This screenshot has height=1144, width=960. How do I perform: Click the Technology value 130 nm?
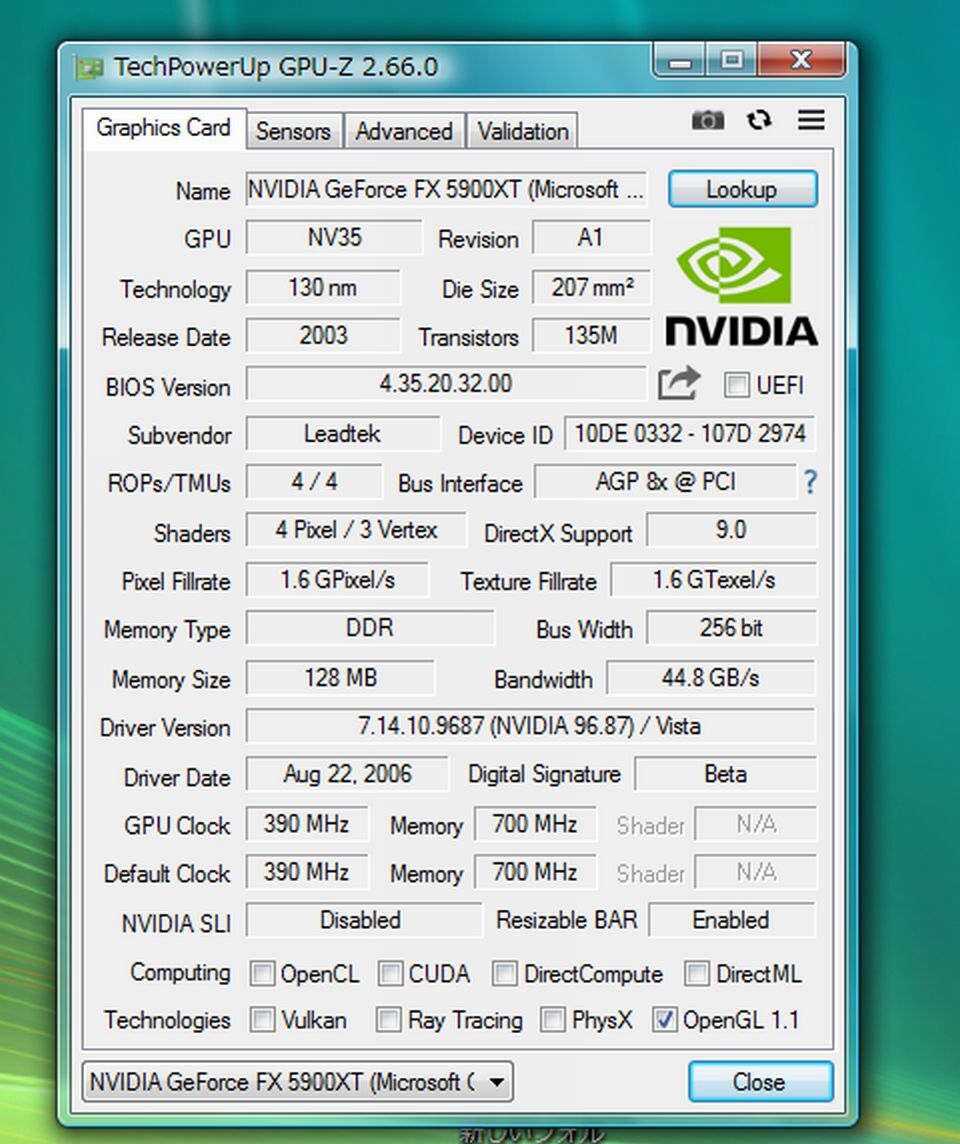(323, 287)
